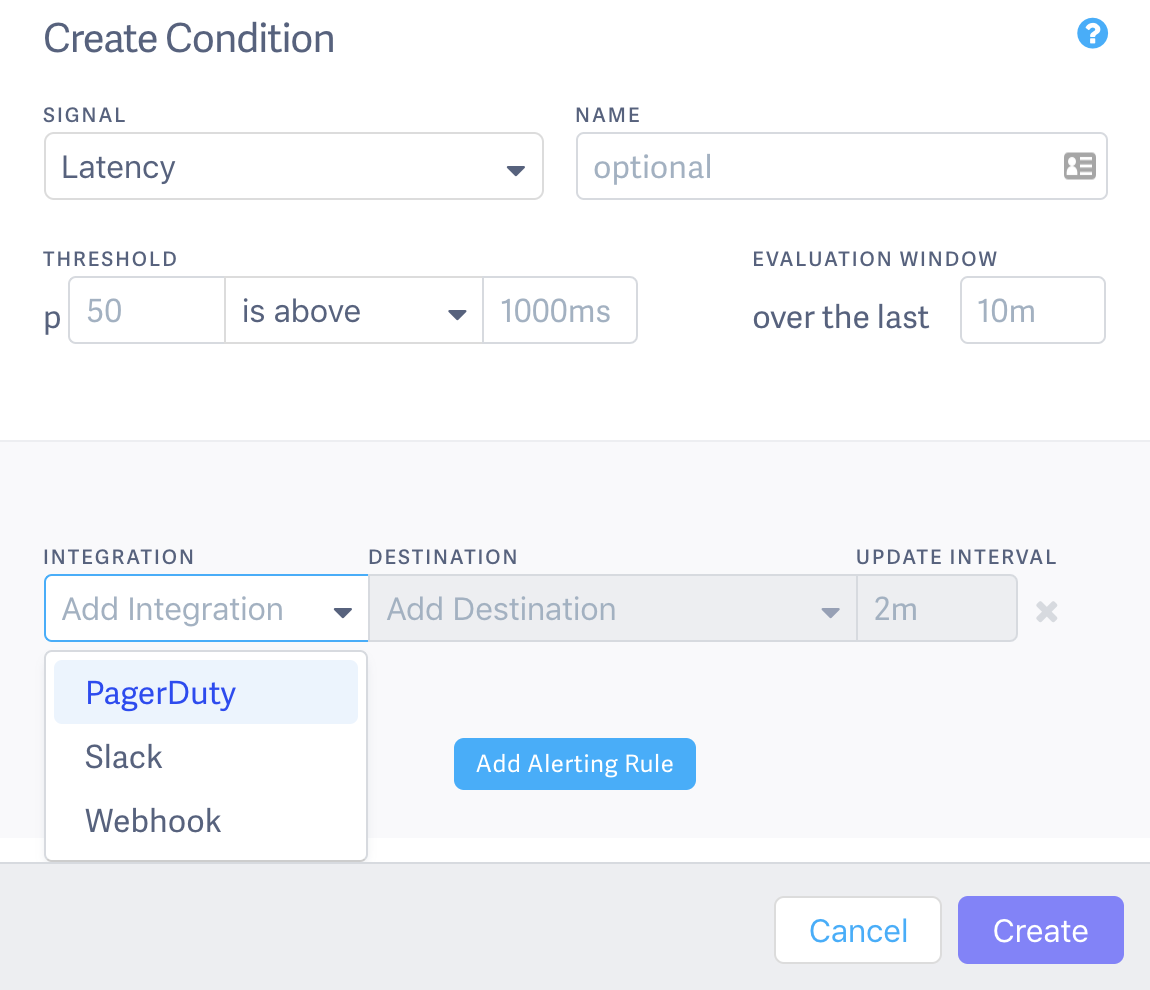The height and width of the screenshot is (990, 1150).
Task: Open the Latency signal dropdown
Action: click(x=293, y=166)
